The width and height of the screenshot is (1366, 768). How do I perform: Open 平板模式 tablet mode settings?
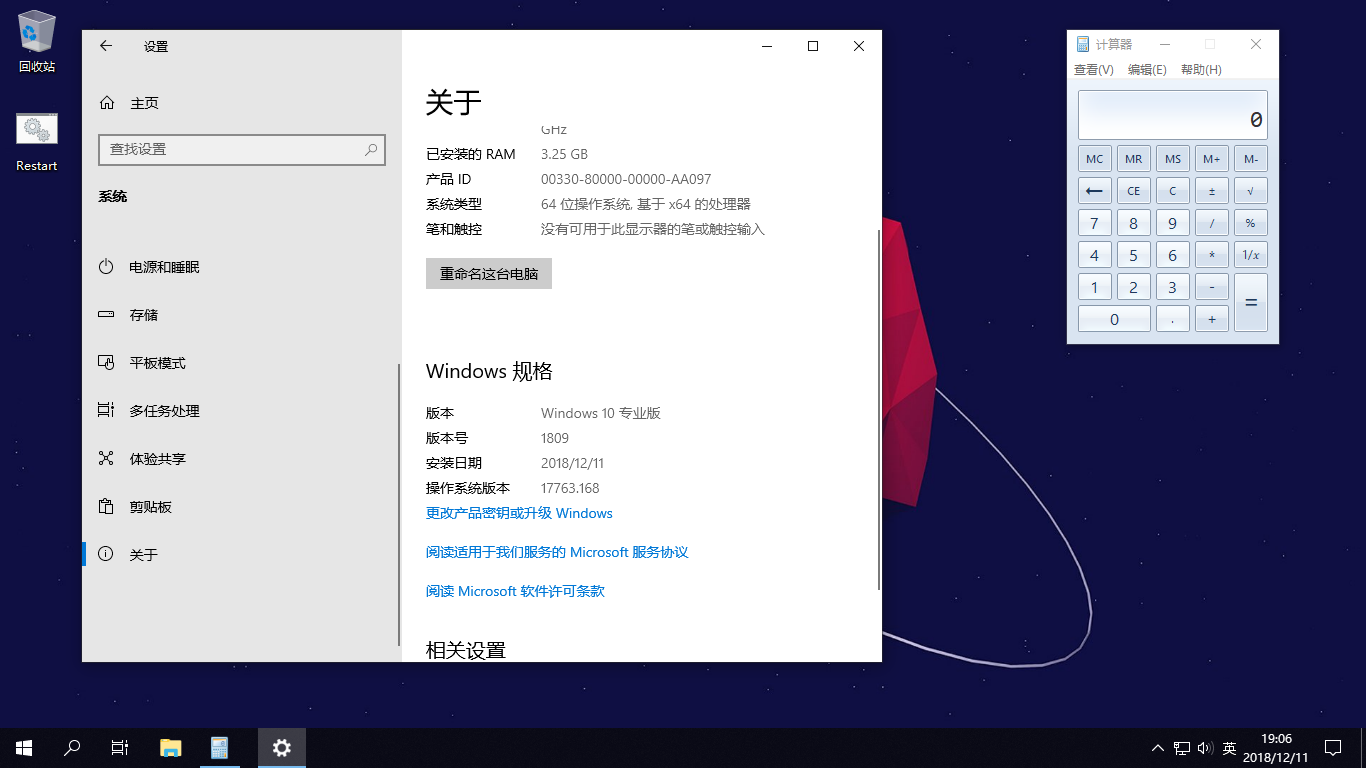coord(157,363)
